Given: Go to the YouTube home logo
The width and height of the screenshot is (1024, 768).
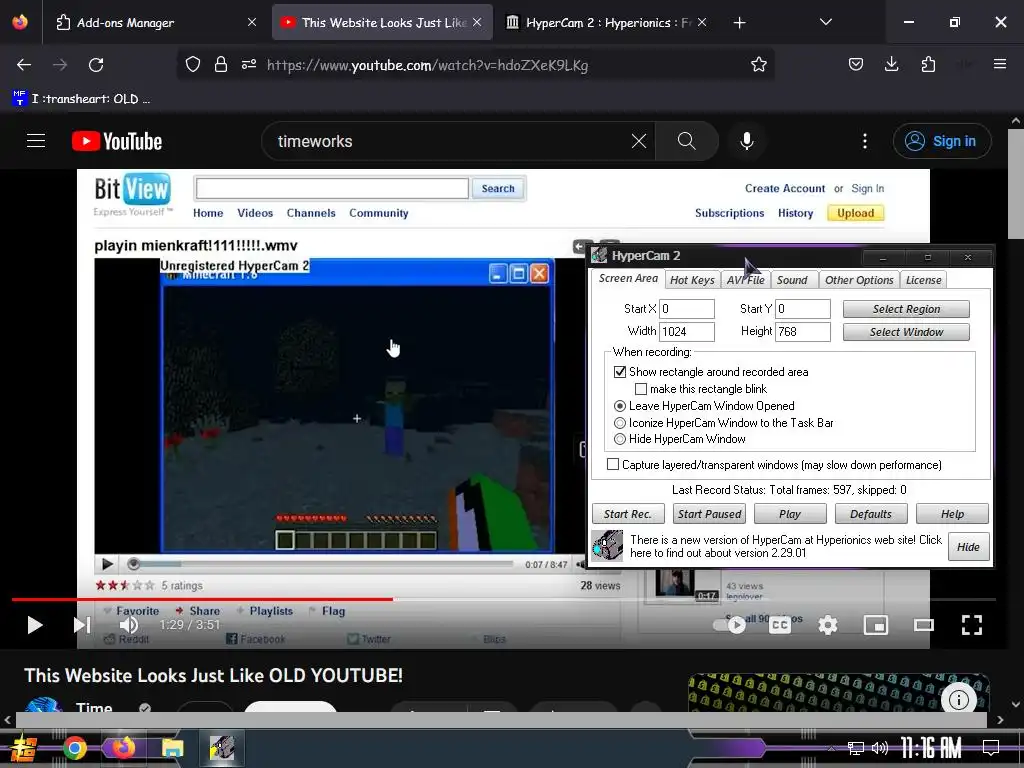Looking at the screenshot, I should [117, 141].
